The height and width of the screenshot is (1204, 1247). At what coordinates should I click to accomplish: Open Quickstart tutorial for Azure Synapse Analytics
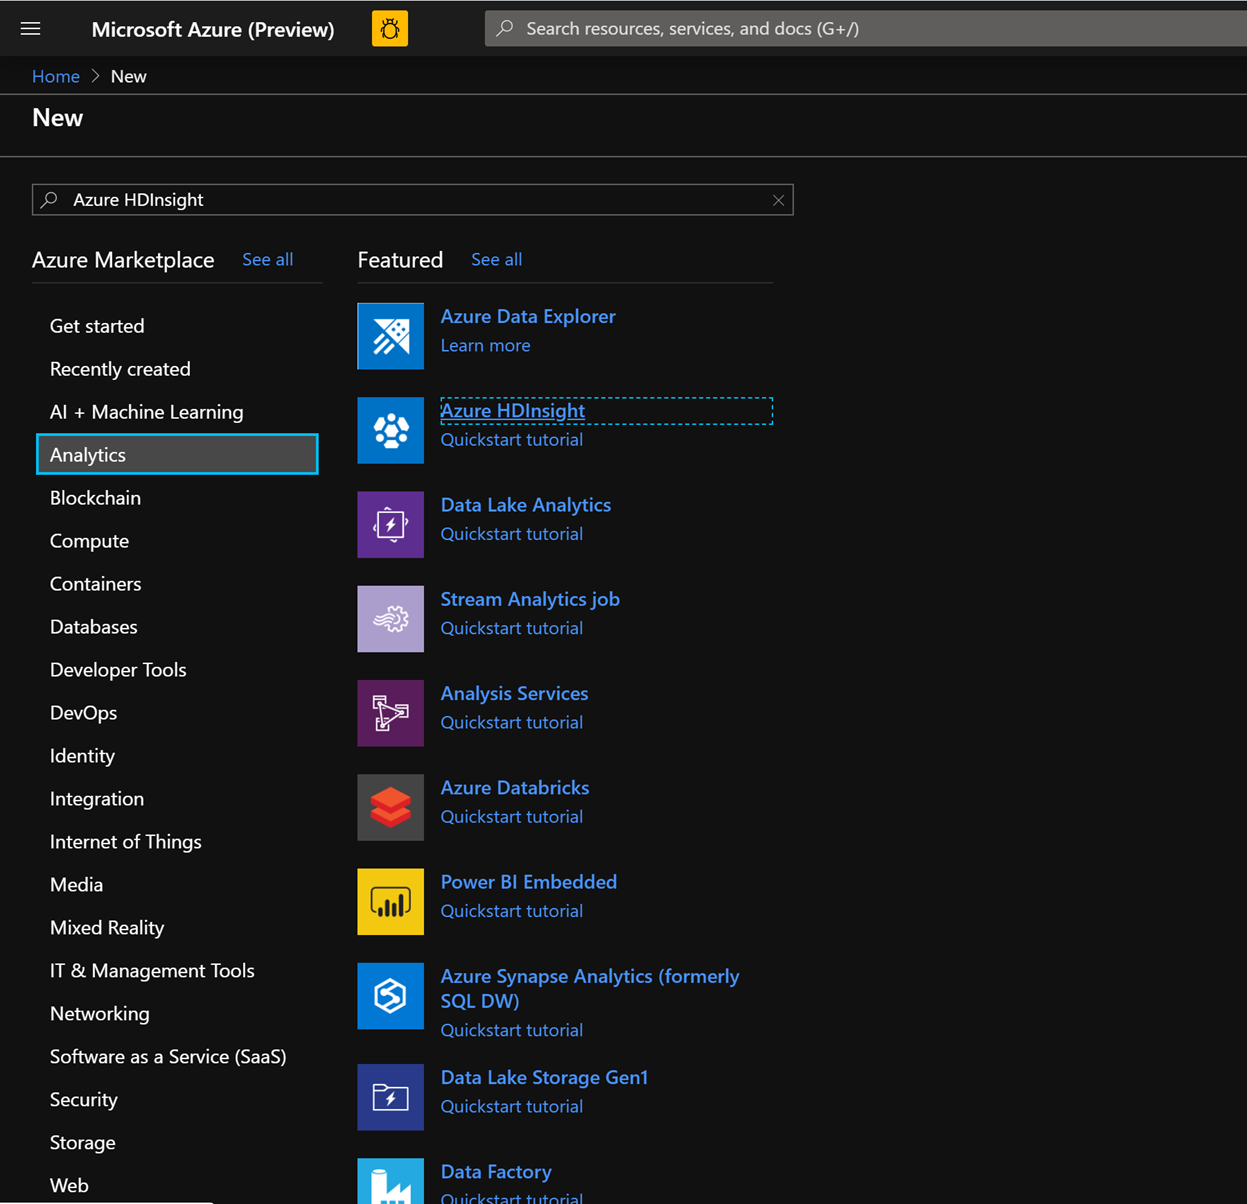(x=512, y=1030)
